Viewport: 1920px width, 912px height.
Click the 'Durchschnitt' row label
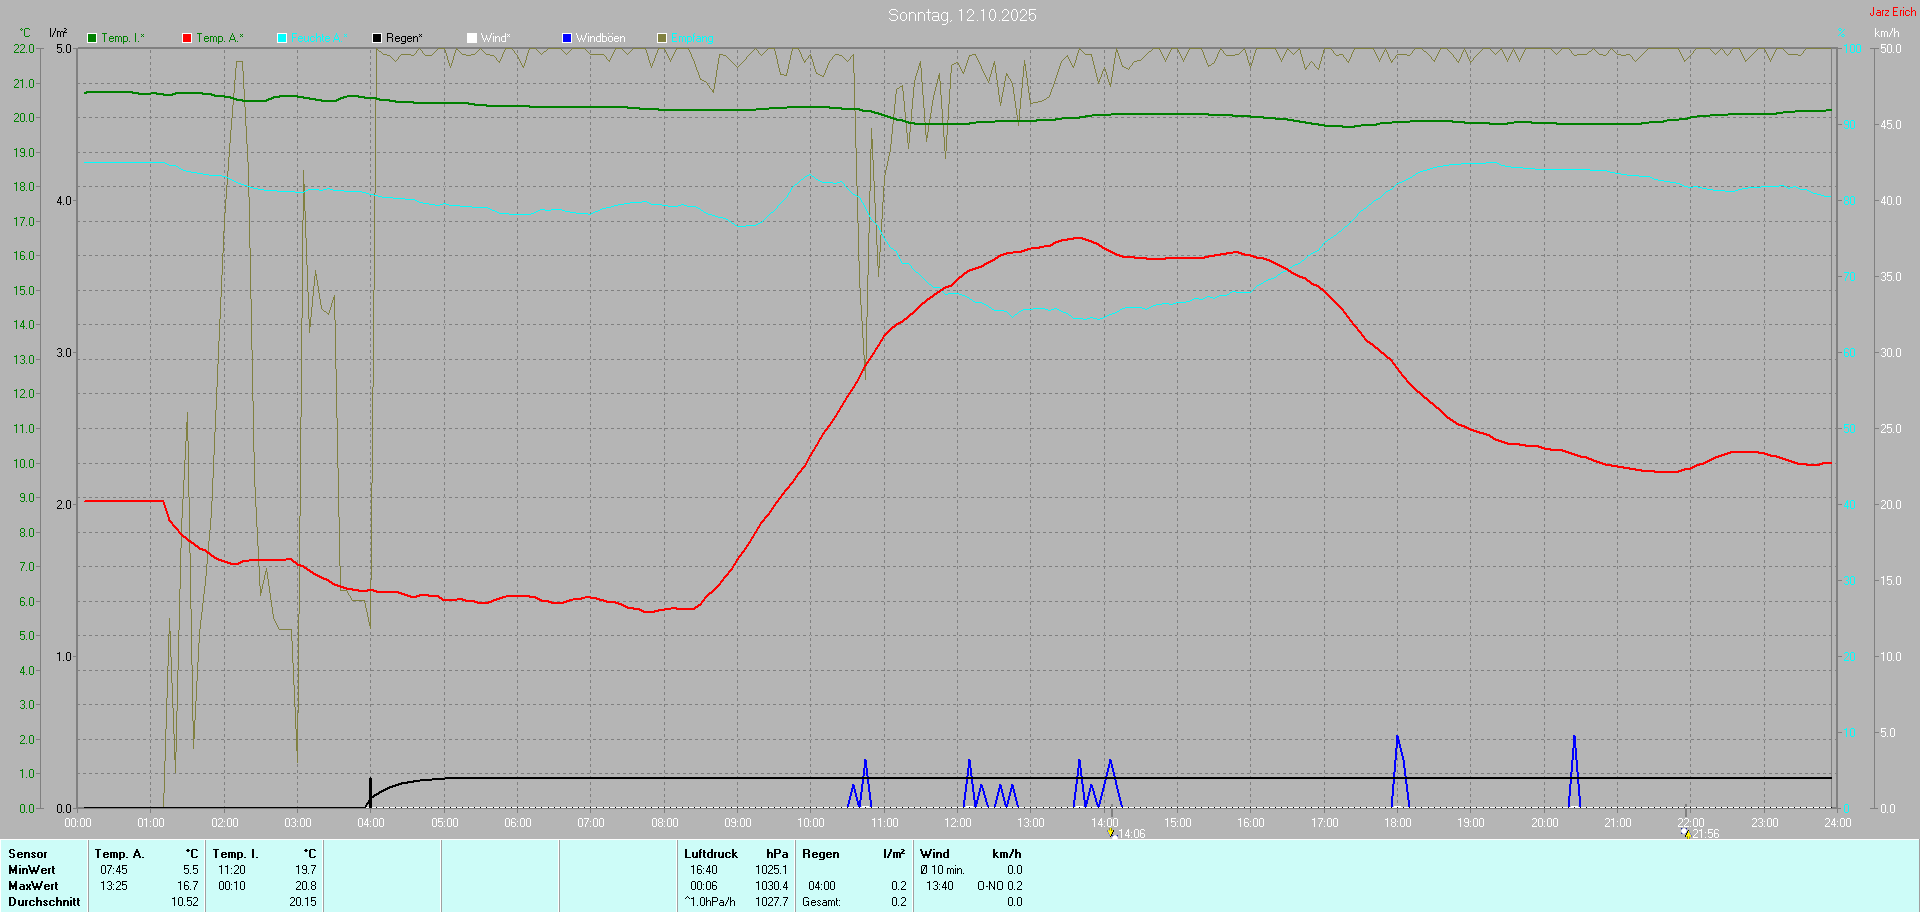[44, 902]
